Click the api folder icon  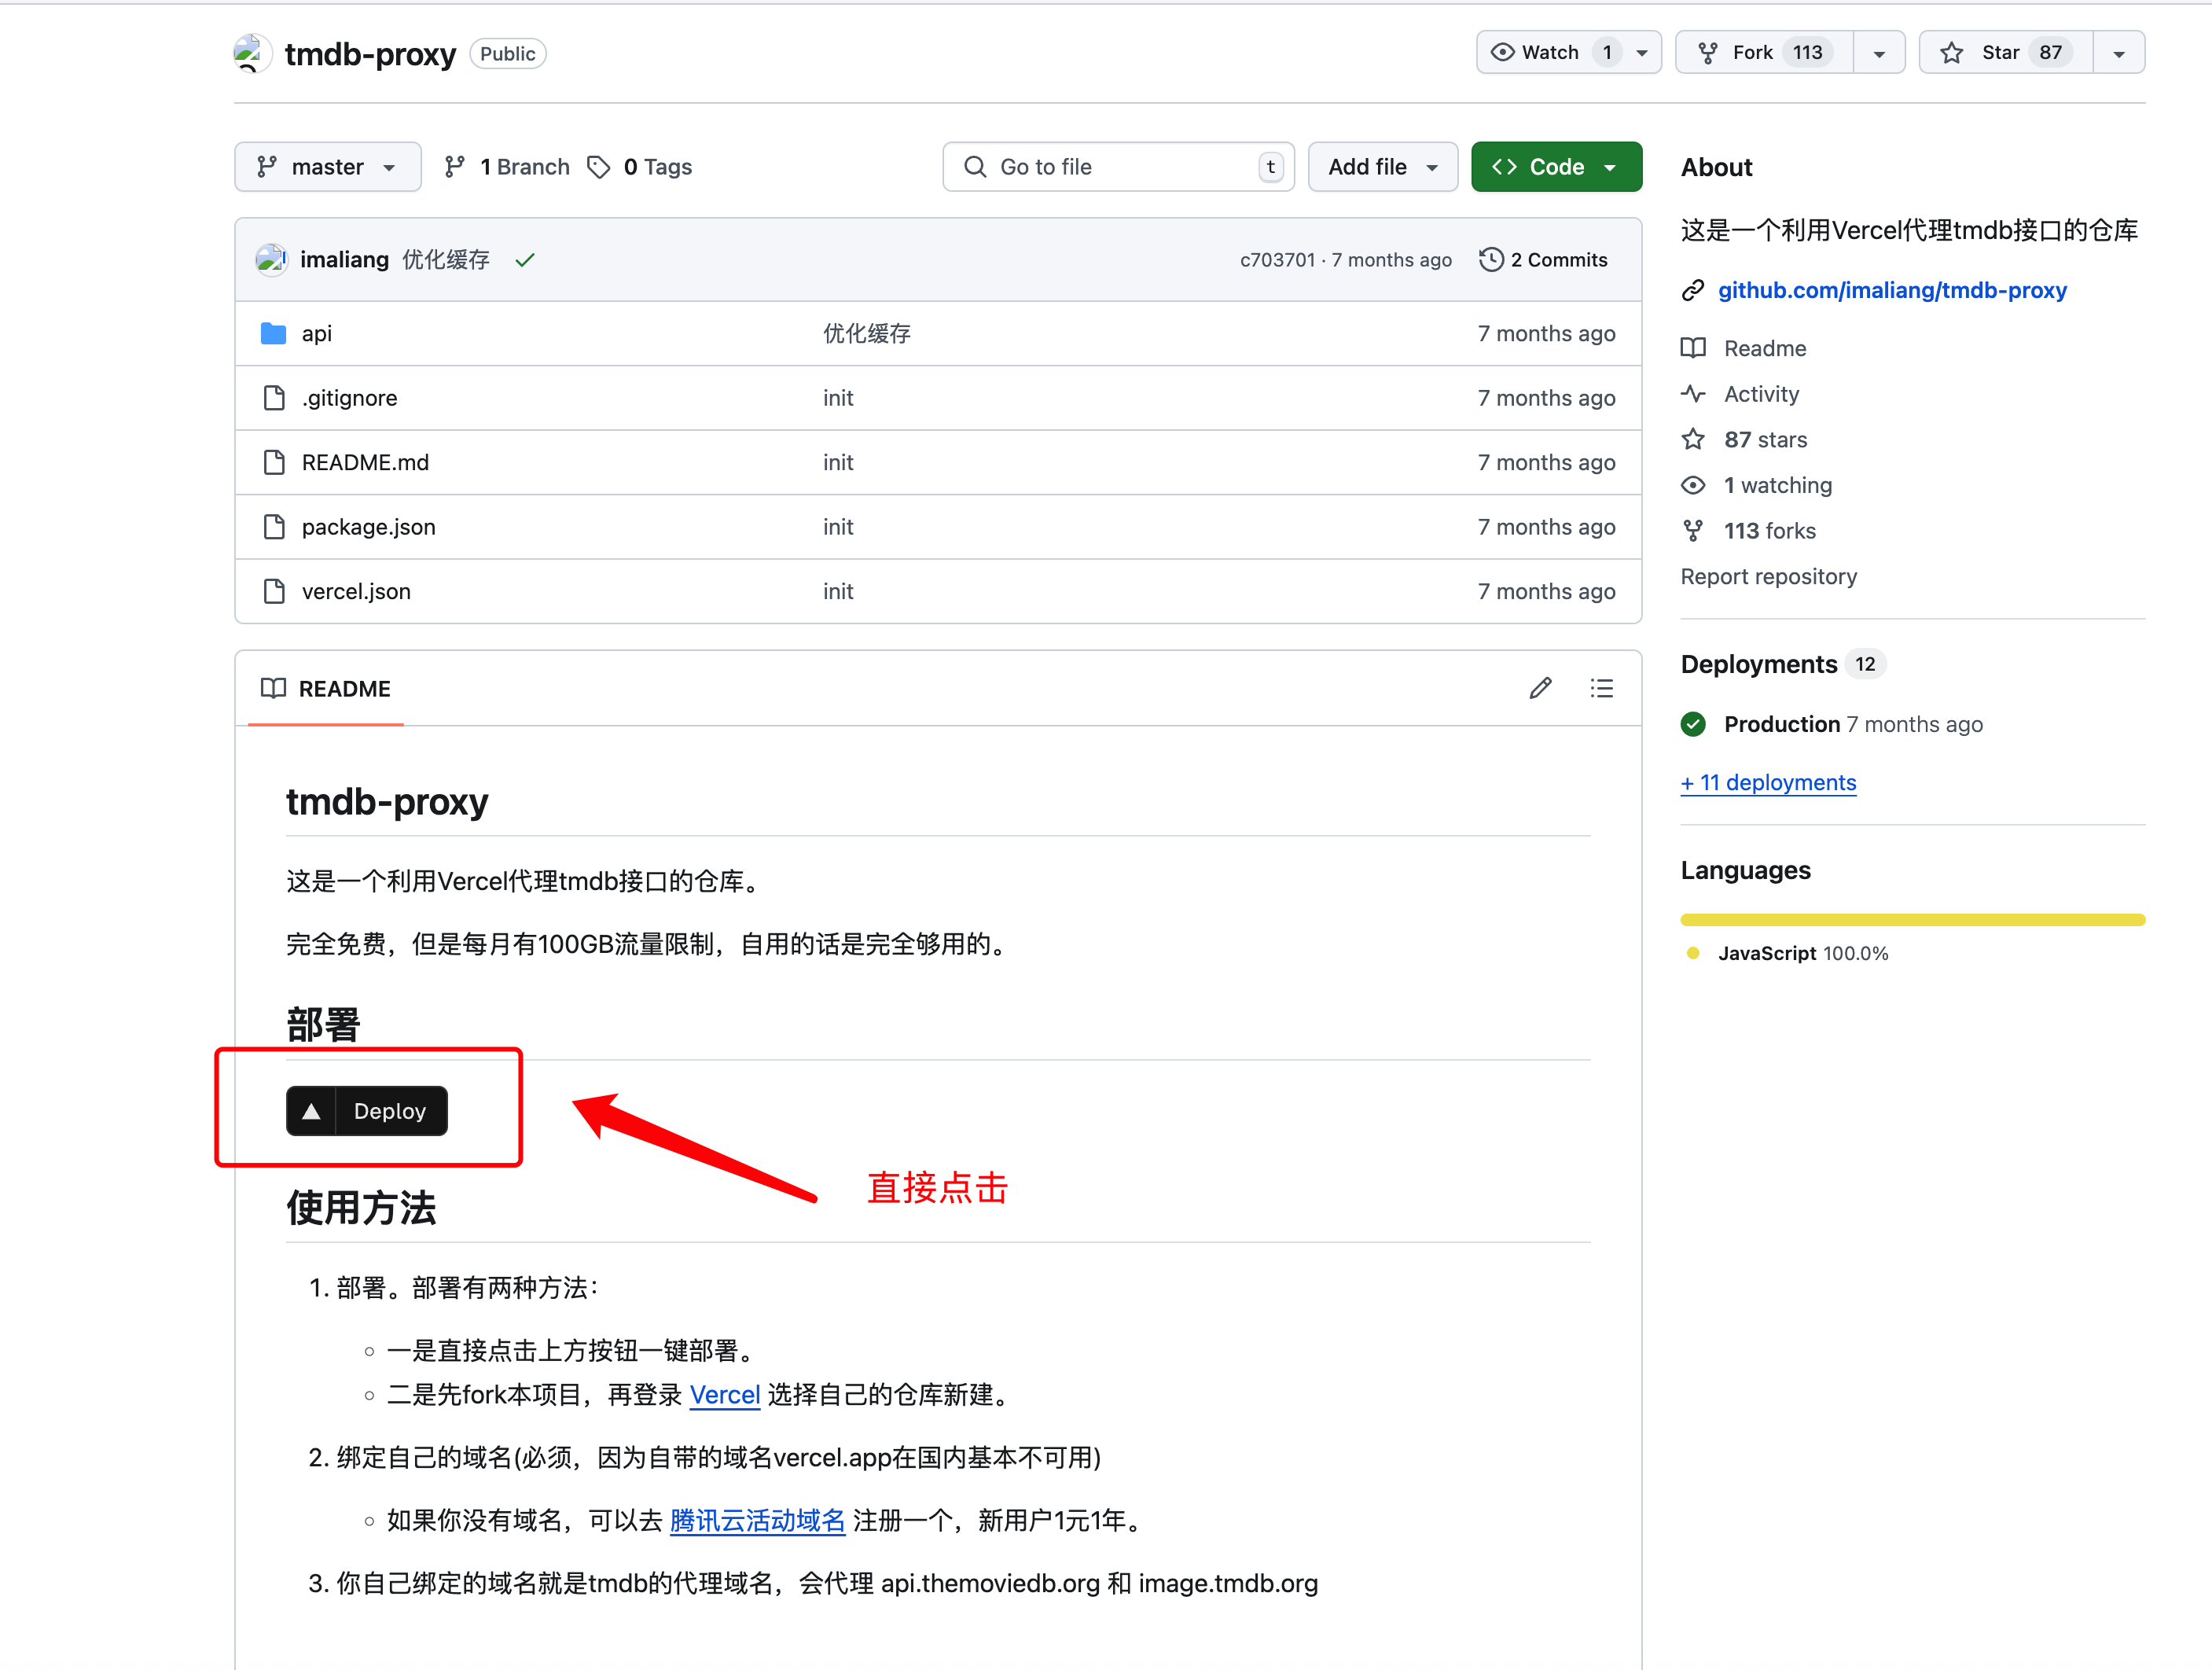pyautogui.click(x=273, y=333)
